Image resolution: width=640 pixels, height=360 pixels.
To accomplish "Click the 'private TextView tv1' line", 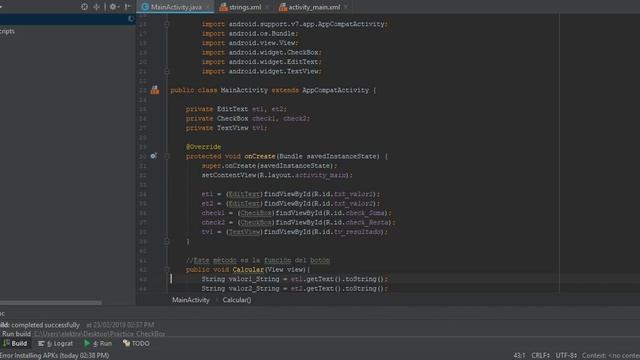I will coord(227,128).
